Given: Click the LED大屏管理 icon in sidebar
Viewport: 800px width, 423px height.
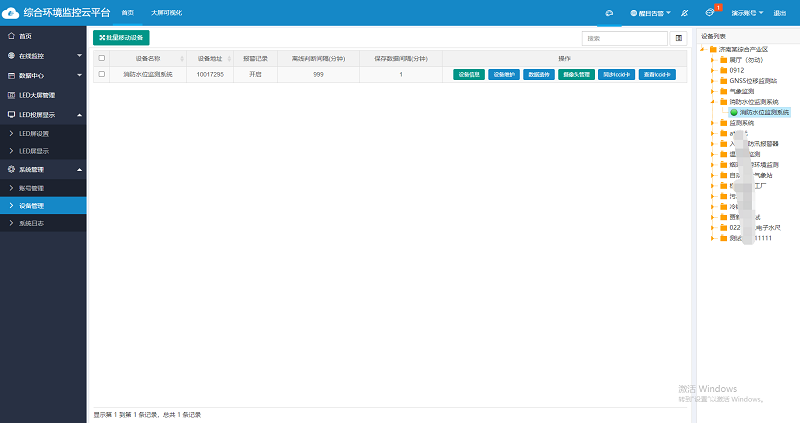Looking at the screenshot, I should coord(11,95).
